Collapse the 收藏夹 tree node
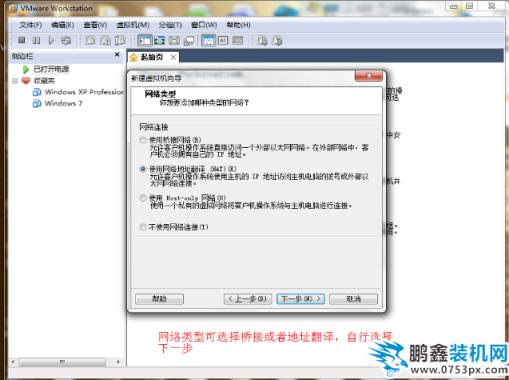509x380 pixels. (15, 81)
